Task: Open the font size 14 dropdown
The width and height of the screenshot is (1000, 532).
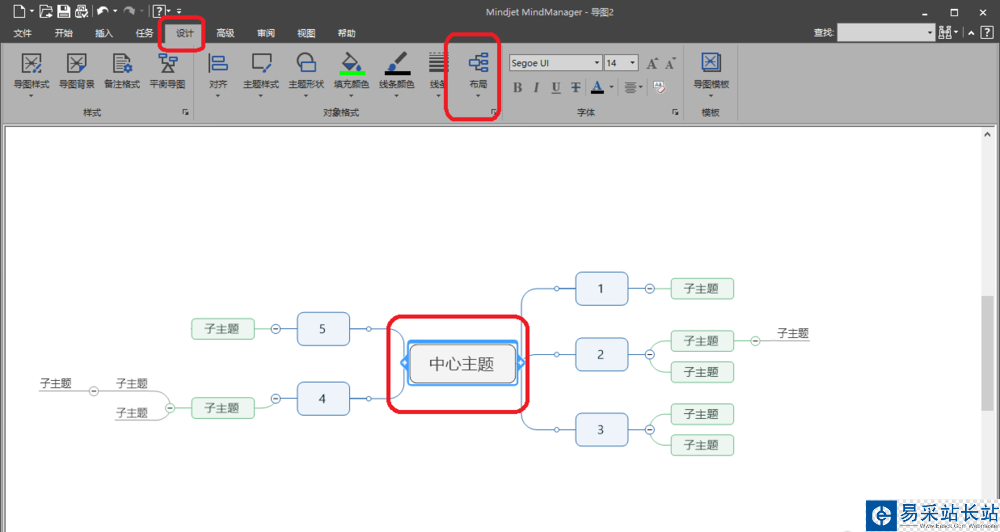Action: [x=633, y=63]
